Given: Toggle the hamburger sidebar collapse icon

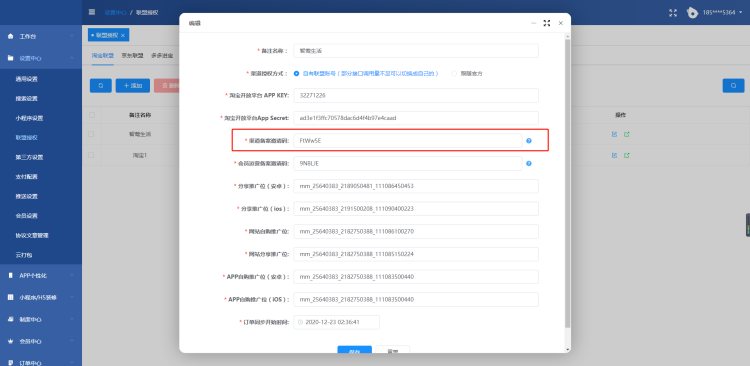Looking at the screenshot, I should pyautogui.click(x=92, y=12).
